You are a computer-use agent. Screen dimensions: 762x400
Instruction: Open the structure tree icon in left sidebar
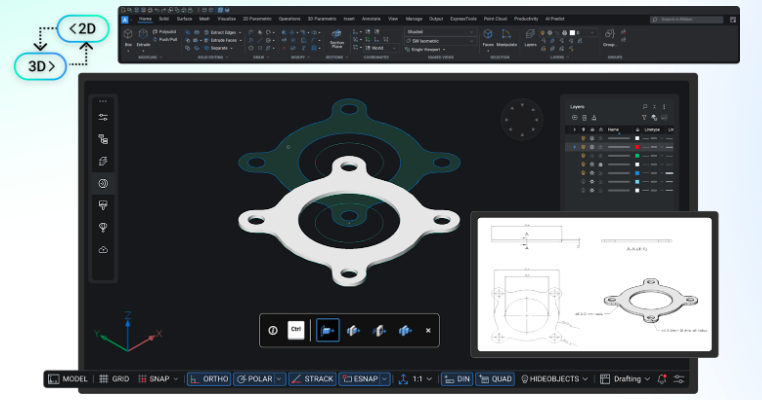(x=103, y=139)
